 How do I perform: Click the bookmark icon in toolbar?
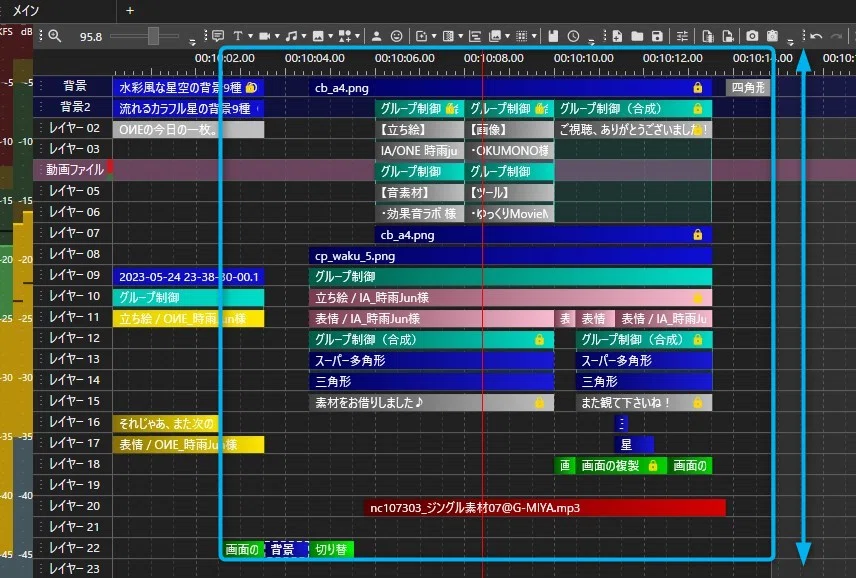553,36
